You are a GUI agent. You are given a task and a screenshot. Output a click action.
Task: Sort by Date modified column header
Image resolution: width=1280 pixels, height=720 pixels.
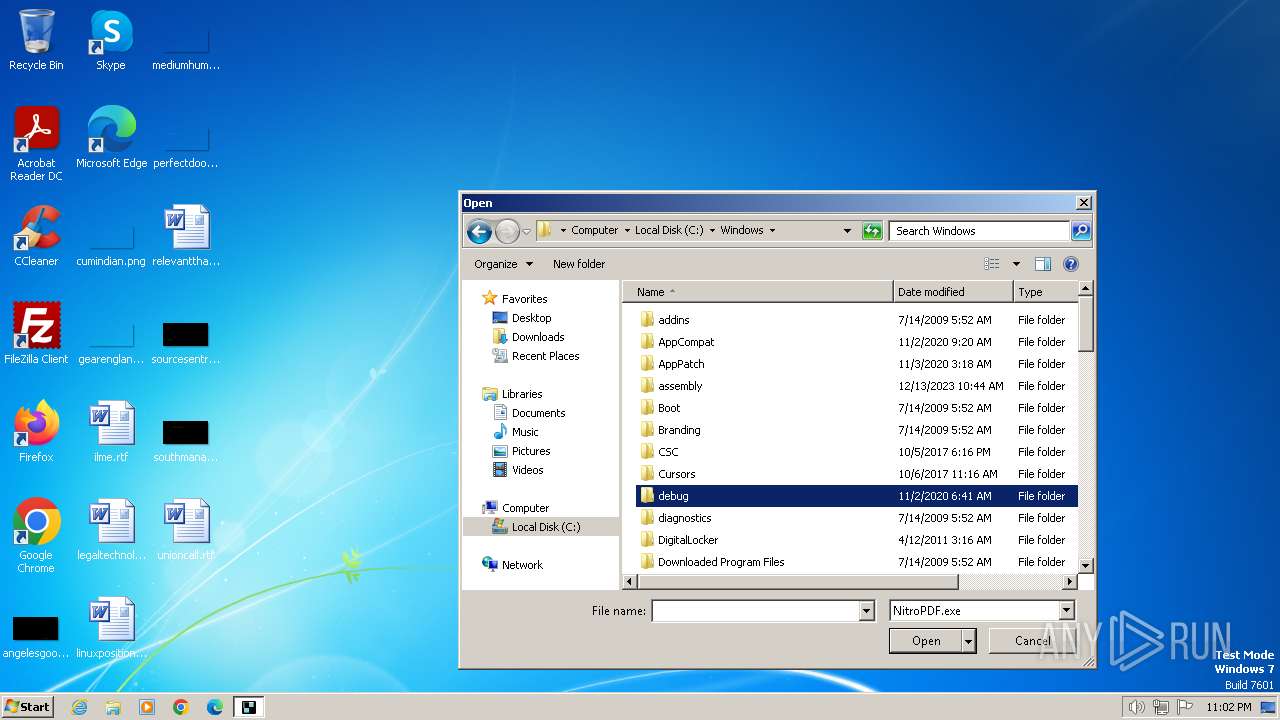click(x=953, y=292)
